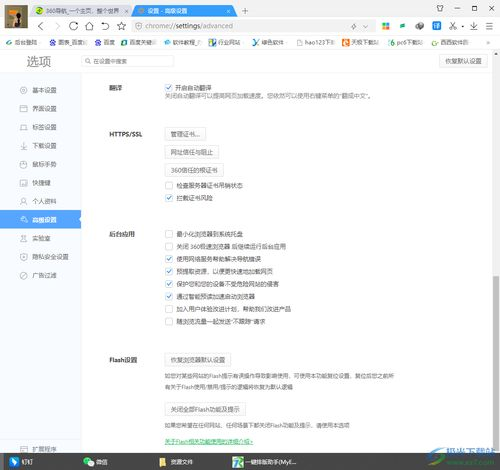Reload the page with the refresh icon
Viewport: 500px width, 470px height.
[73, 26]
